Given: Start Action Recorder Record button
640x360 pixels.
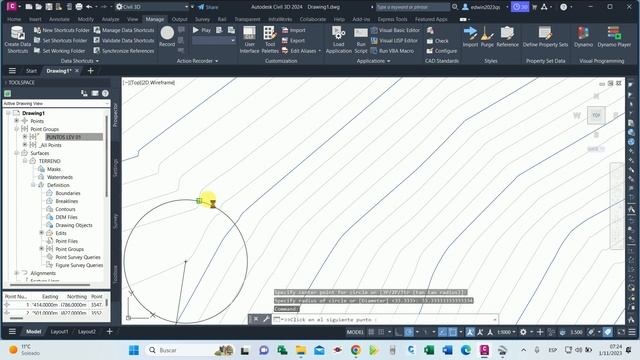Looking at the screenshot, I should coord(167,37).
